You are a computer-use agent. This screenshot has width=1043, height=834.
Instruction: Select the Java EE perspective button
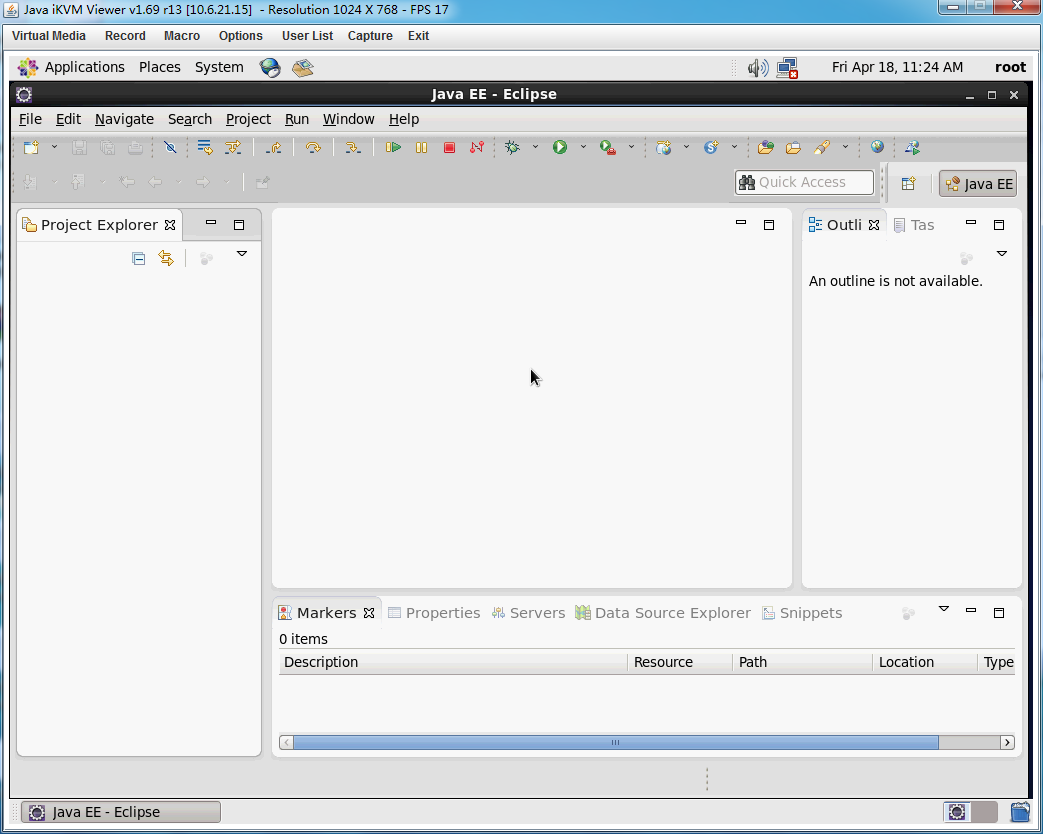pyautogui.click(x=978, y=184)
